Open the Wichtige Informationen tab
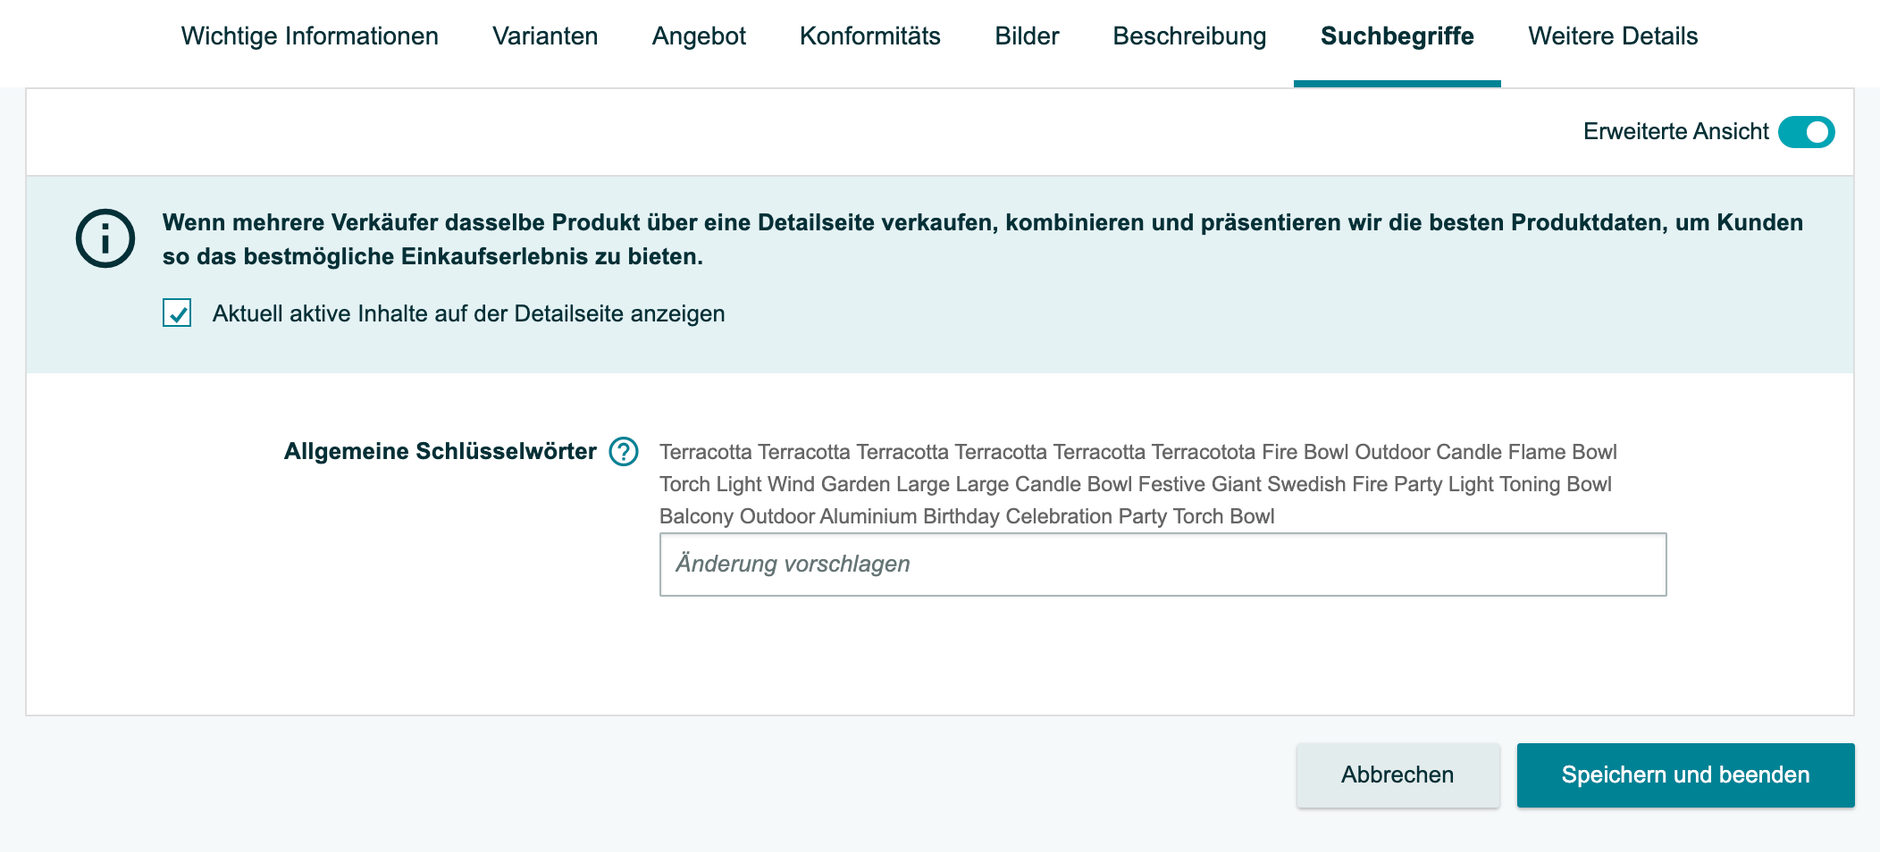Image resolution: width=1880 pixels, height=852 pixels. tap(309, 37)
